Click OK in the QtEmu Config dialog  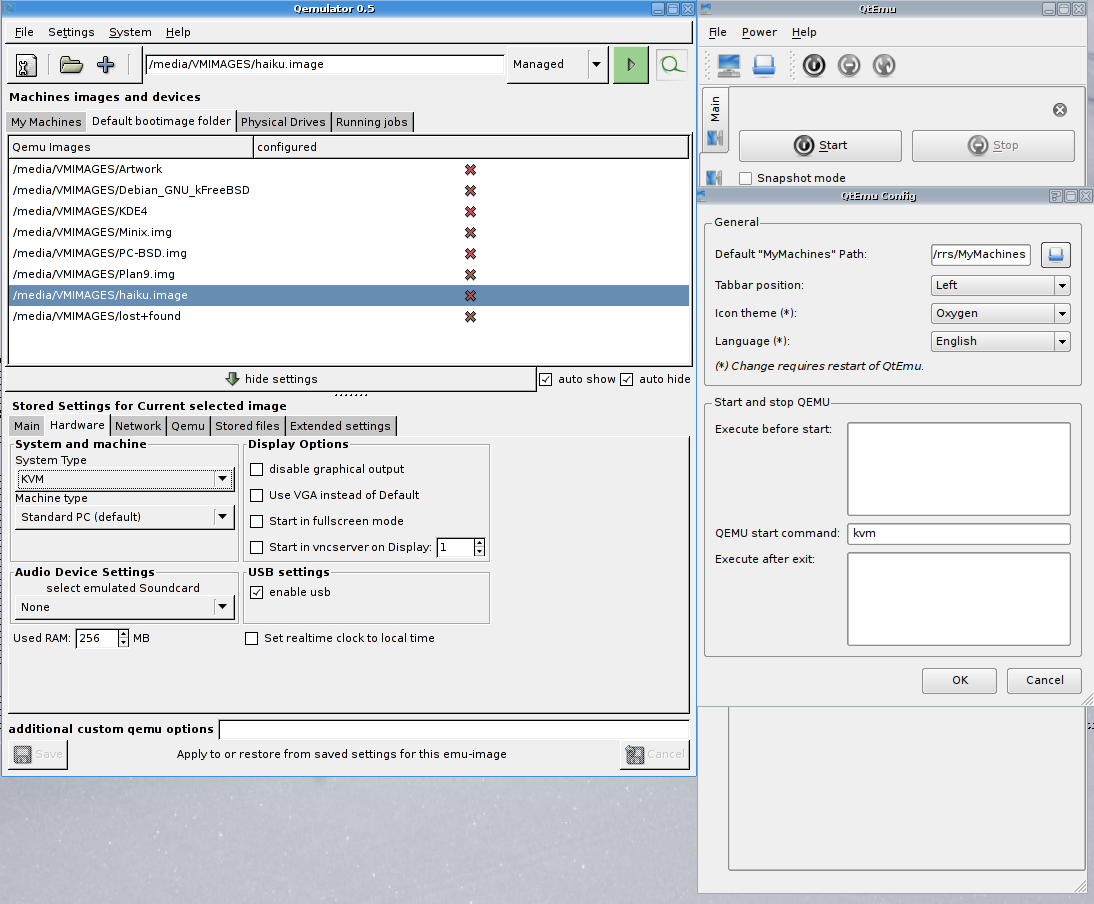tap(959, 680)
